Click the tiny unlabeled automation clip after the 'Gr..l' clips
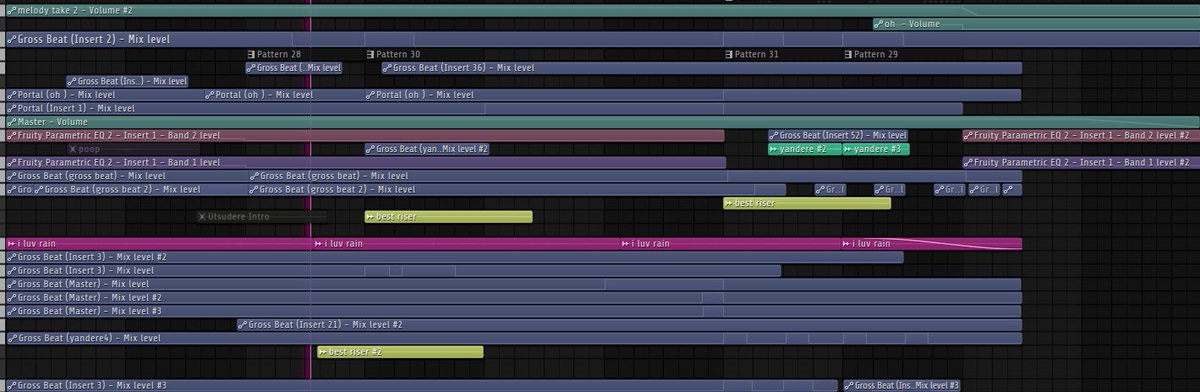The height and width of the screenshot is (392, 1200). click(1012, 189)
